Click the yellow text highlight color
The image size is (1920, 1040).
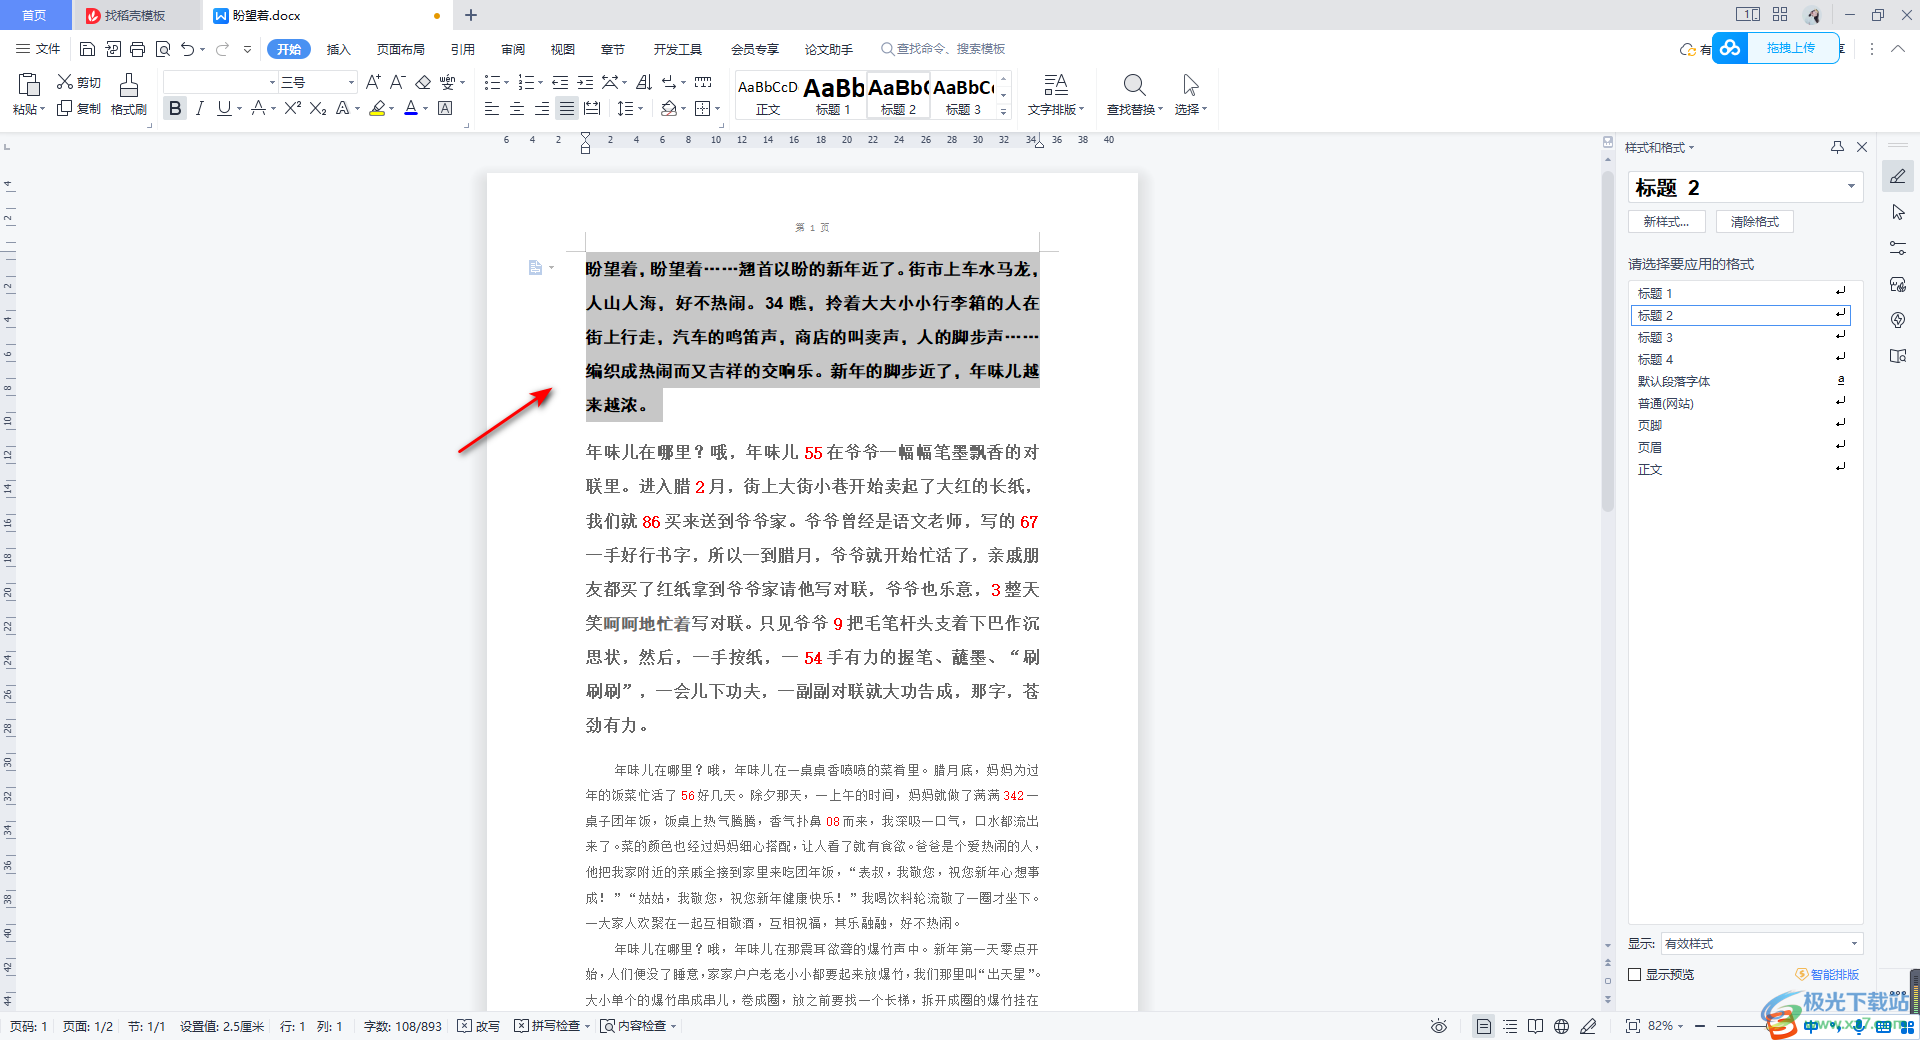coord(377,108)
